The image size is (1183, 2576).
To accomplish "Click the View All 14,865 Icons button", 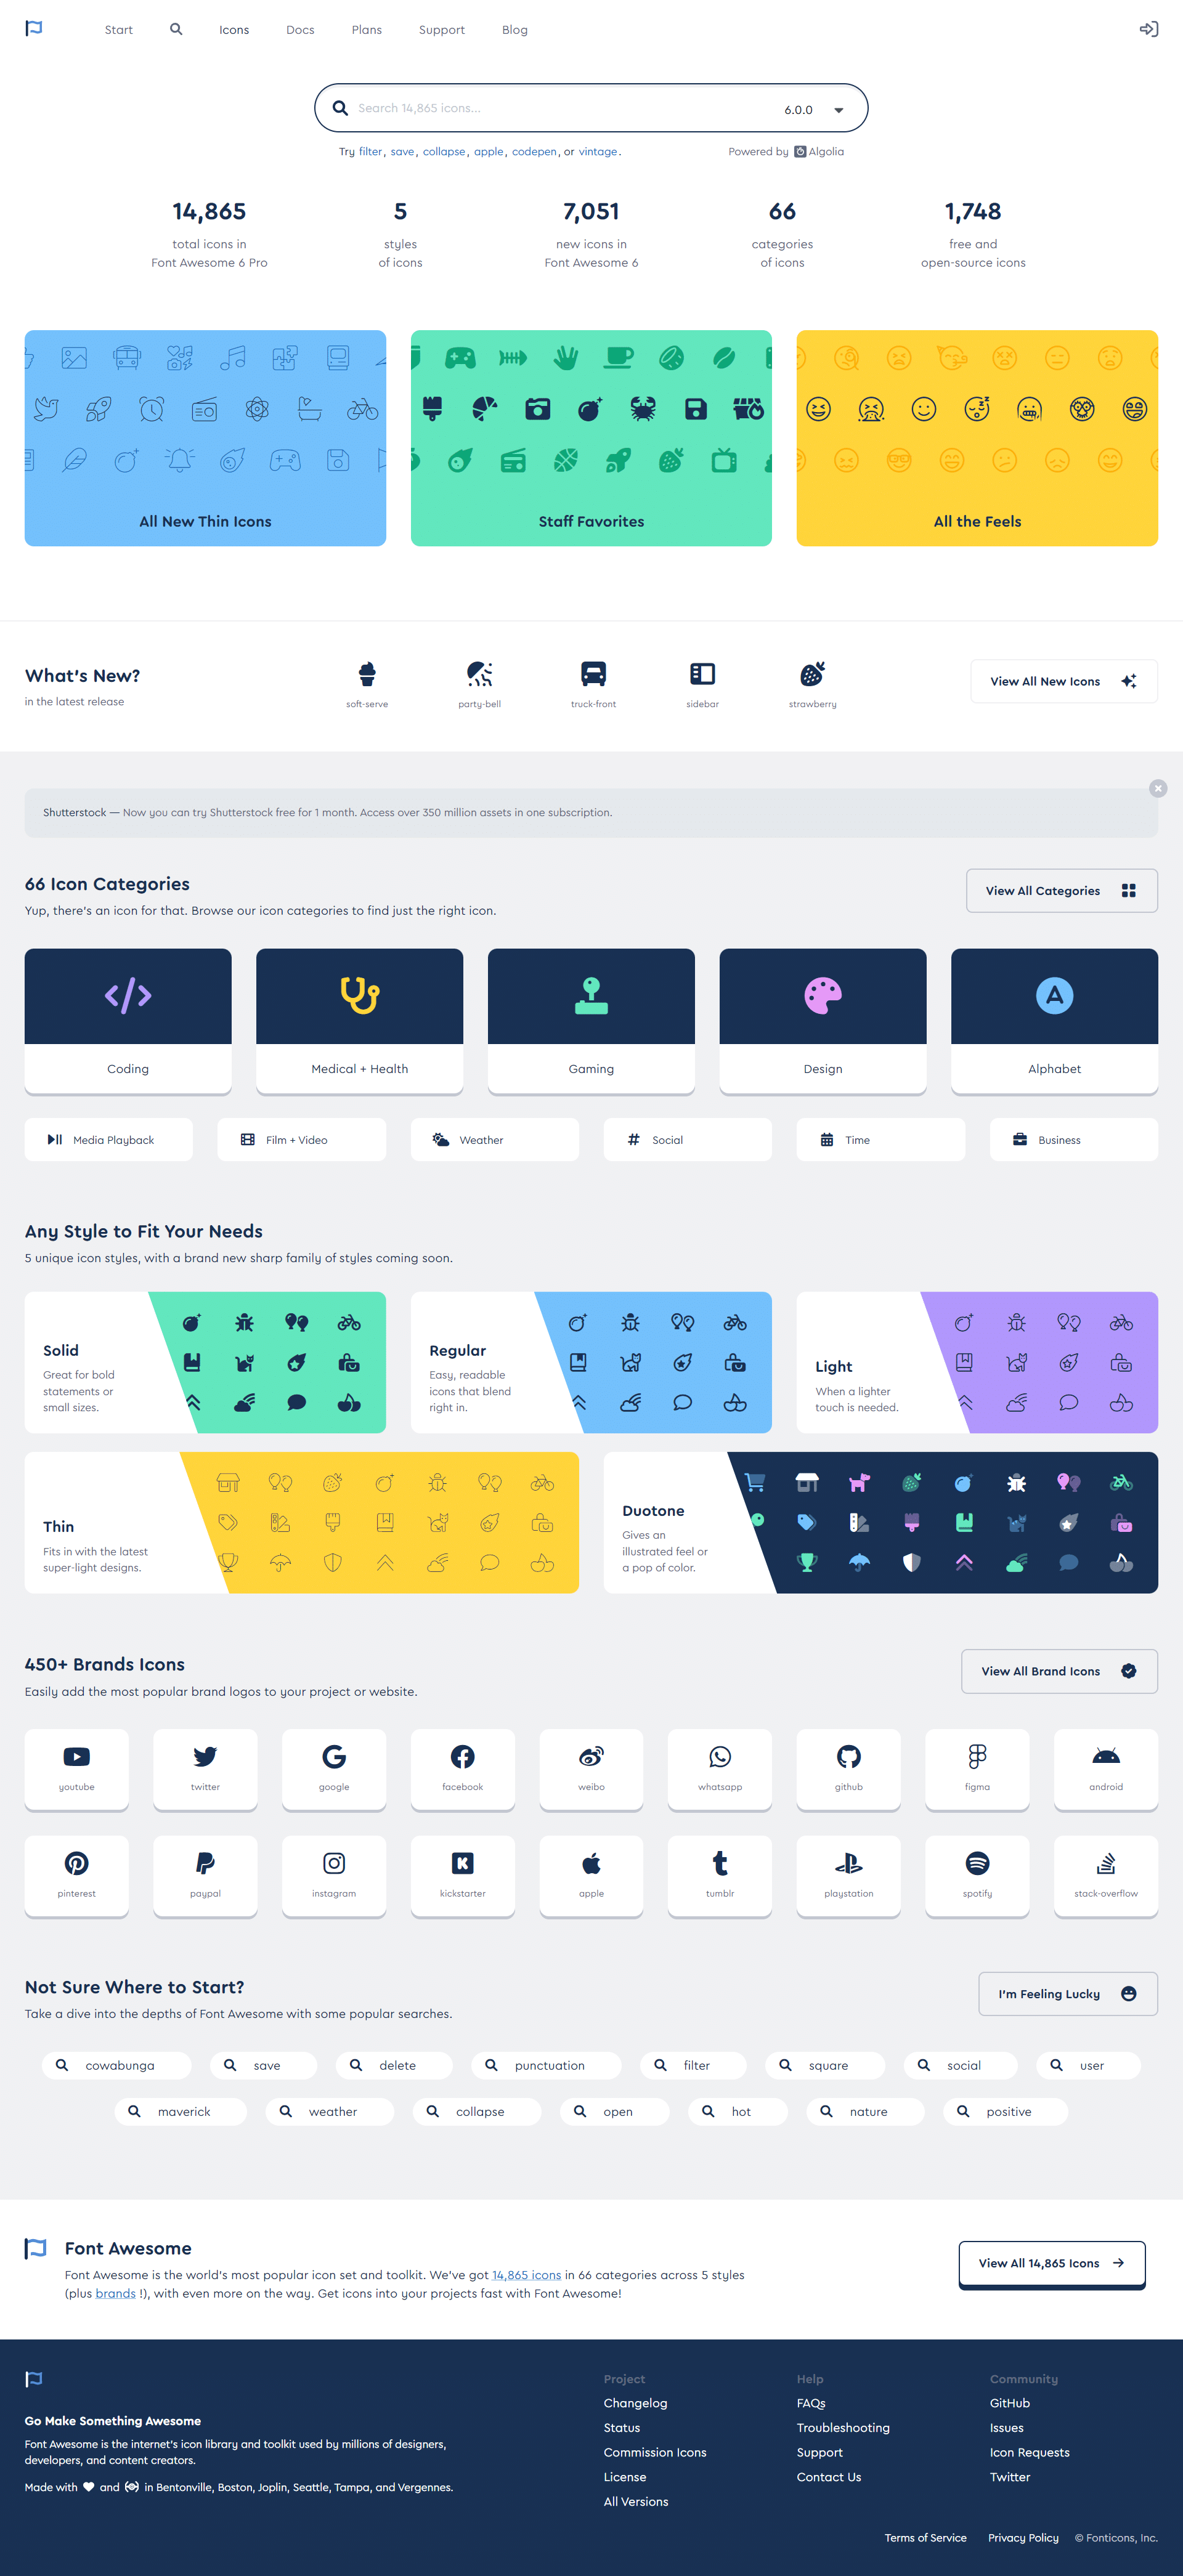I will click(x=1052, y=2263).
